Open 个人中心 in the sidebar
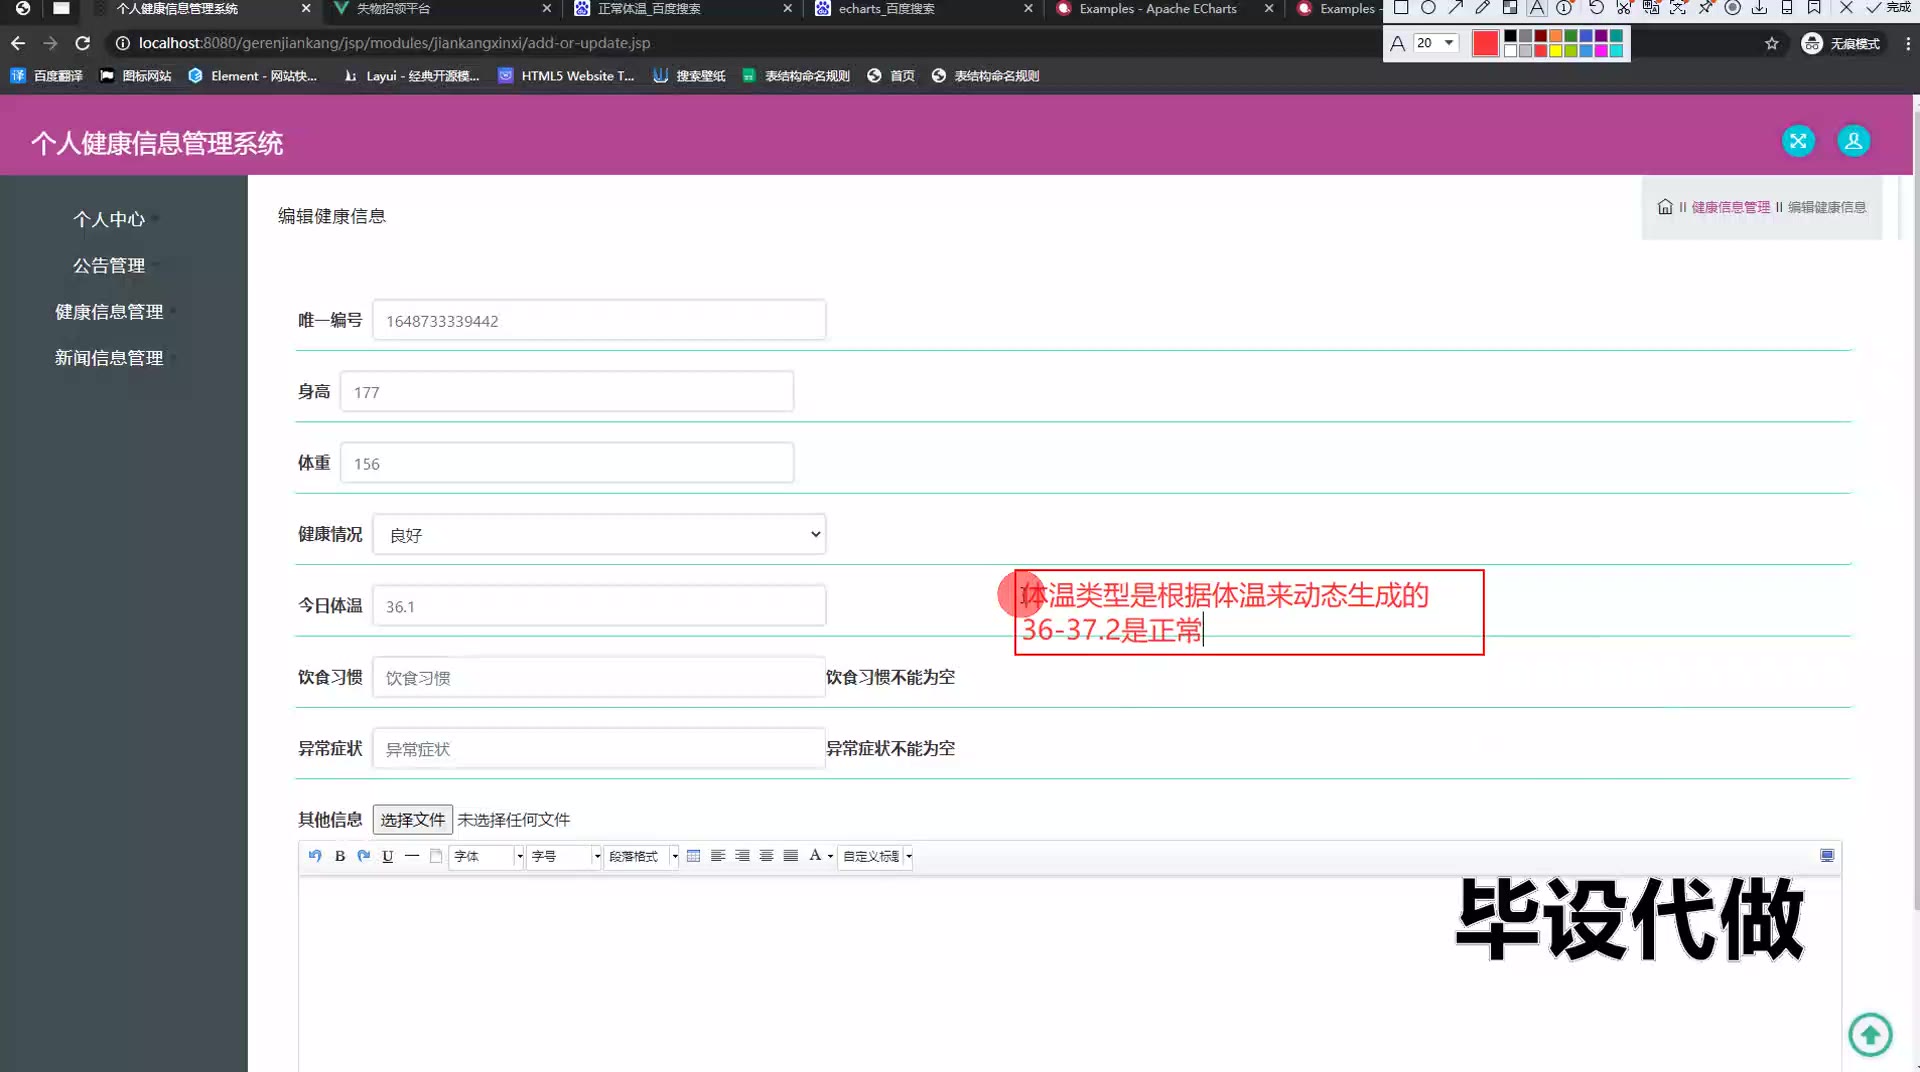 [109, 219]
